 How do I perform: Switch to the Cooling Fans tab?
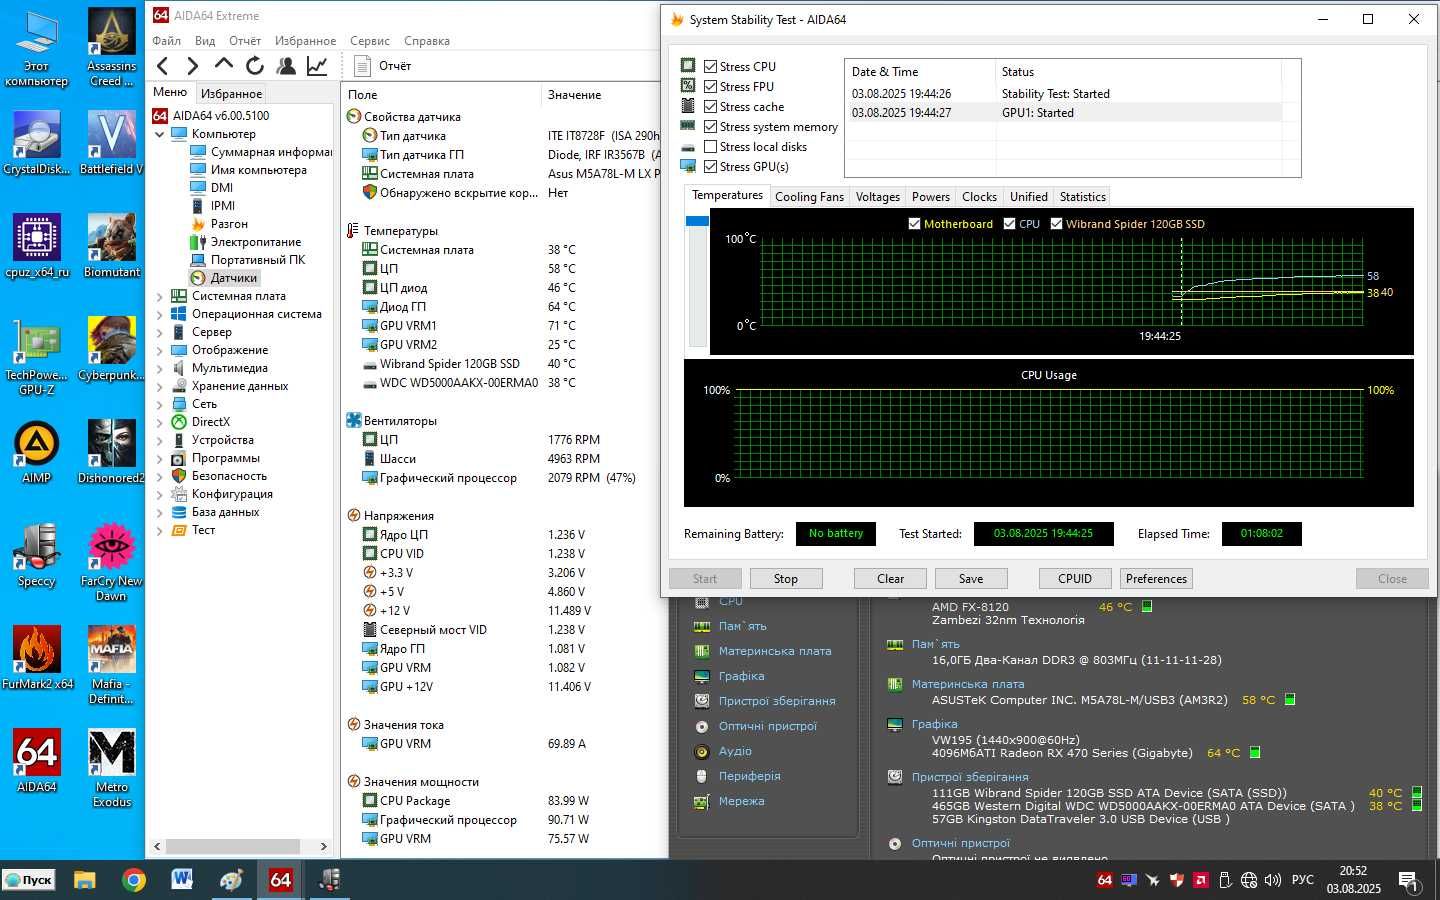tap(809, 197)
